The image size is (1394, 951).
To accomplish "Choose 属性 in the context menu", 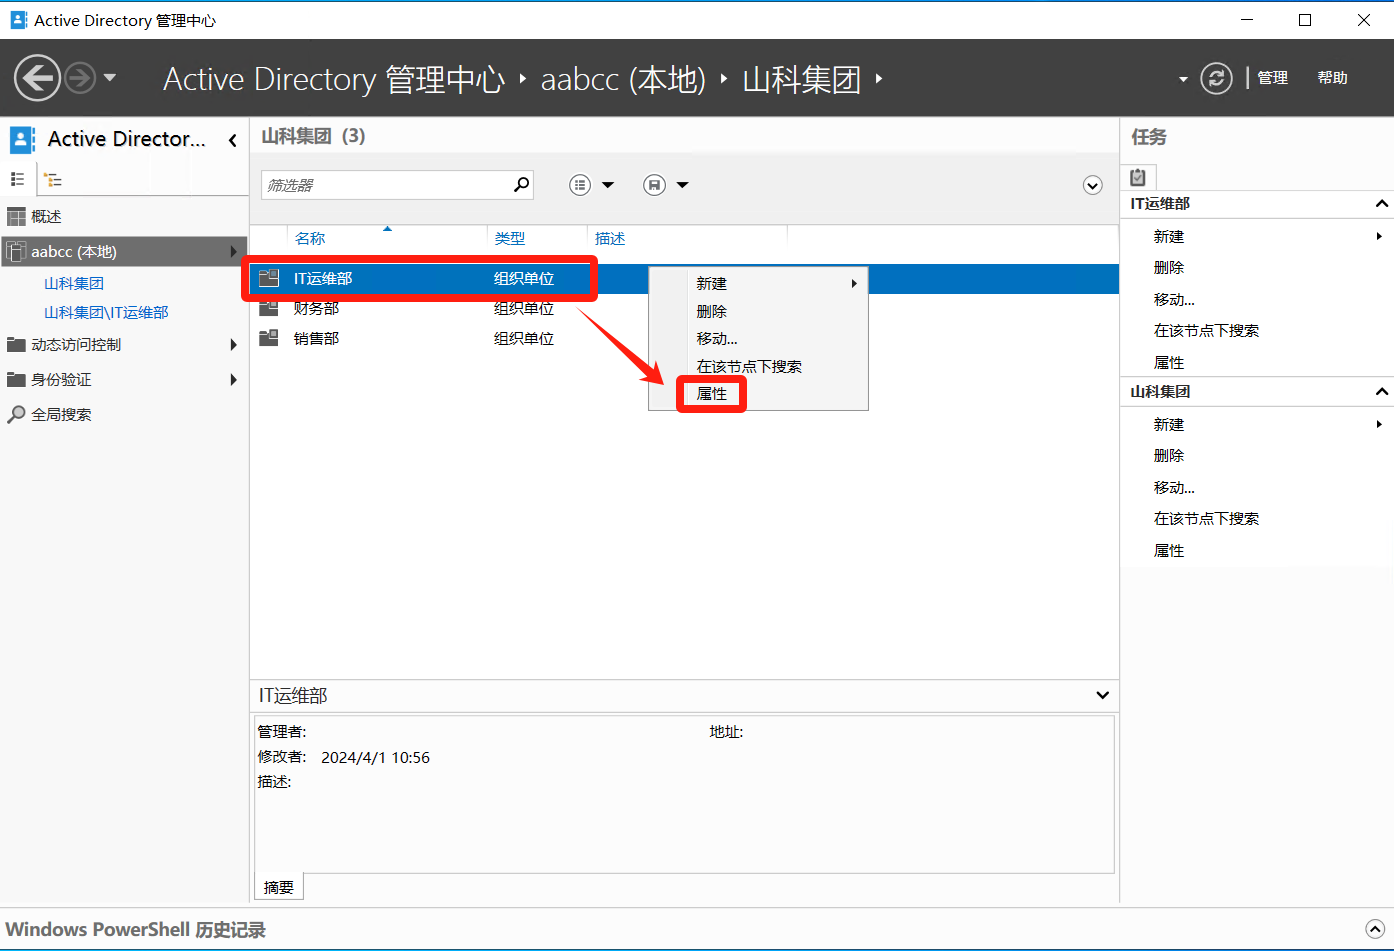I will coord(712,394).
